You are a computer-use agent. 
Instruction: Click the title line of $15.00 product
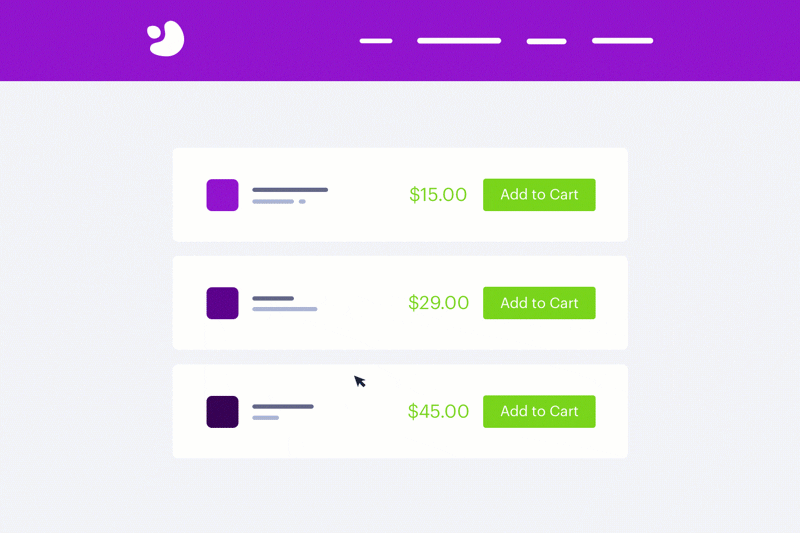coord(290,190)
